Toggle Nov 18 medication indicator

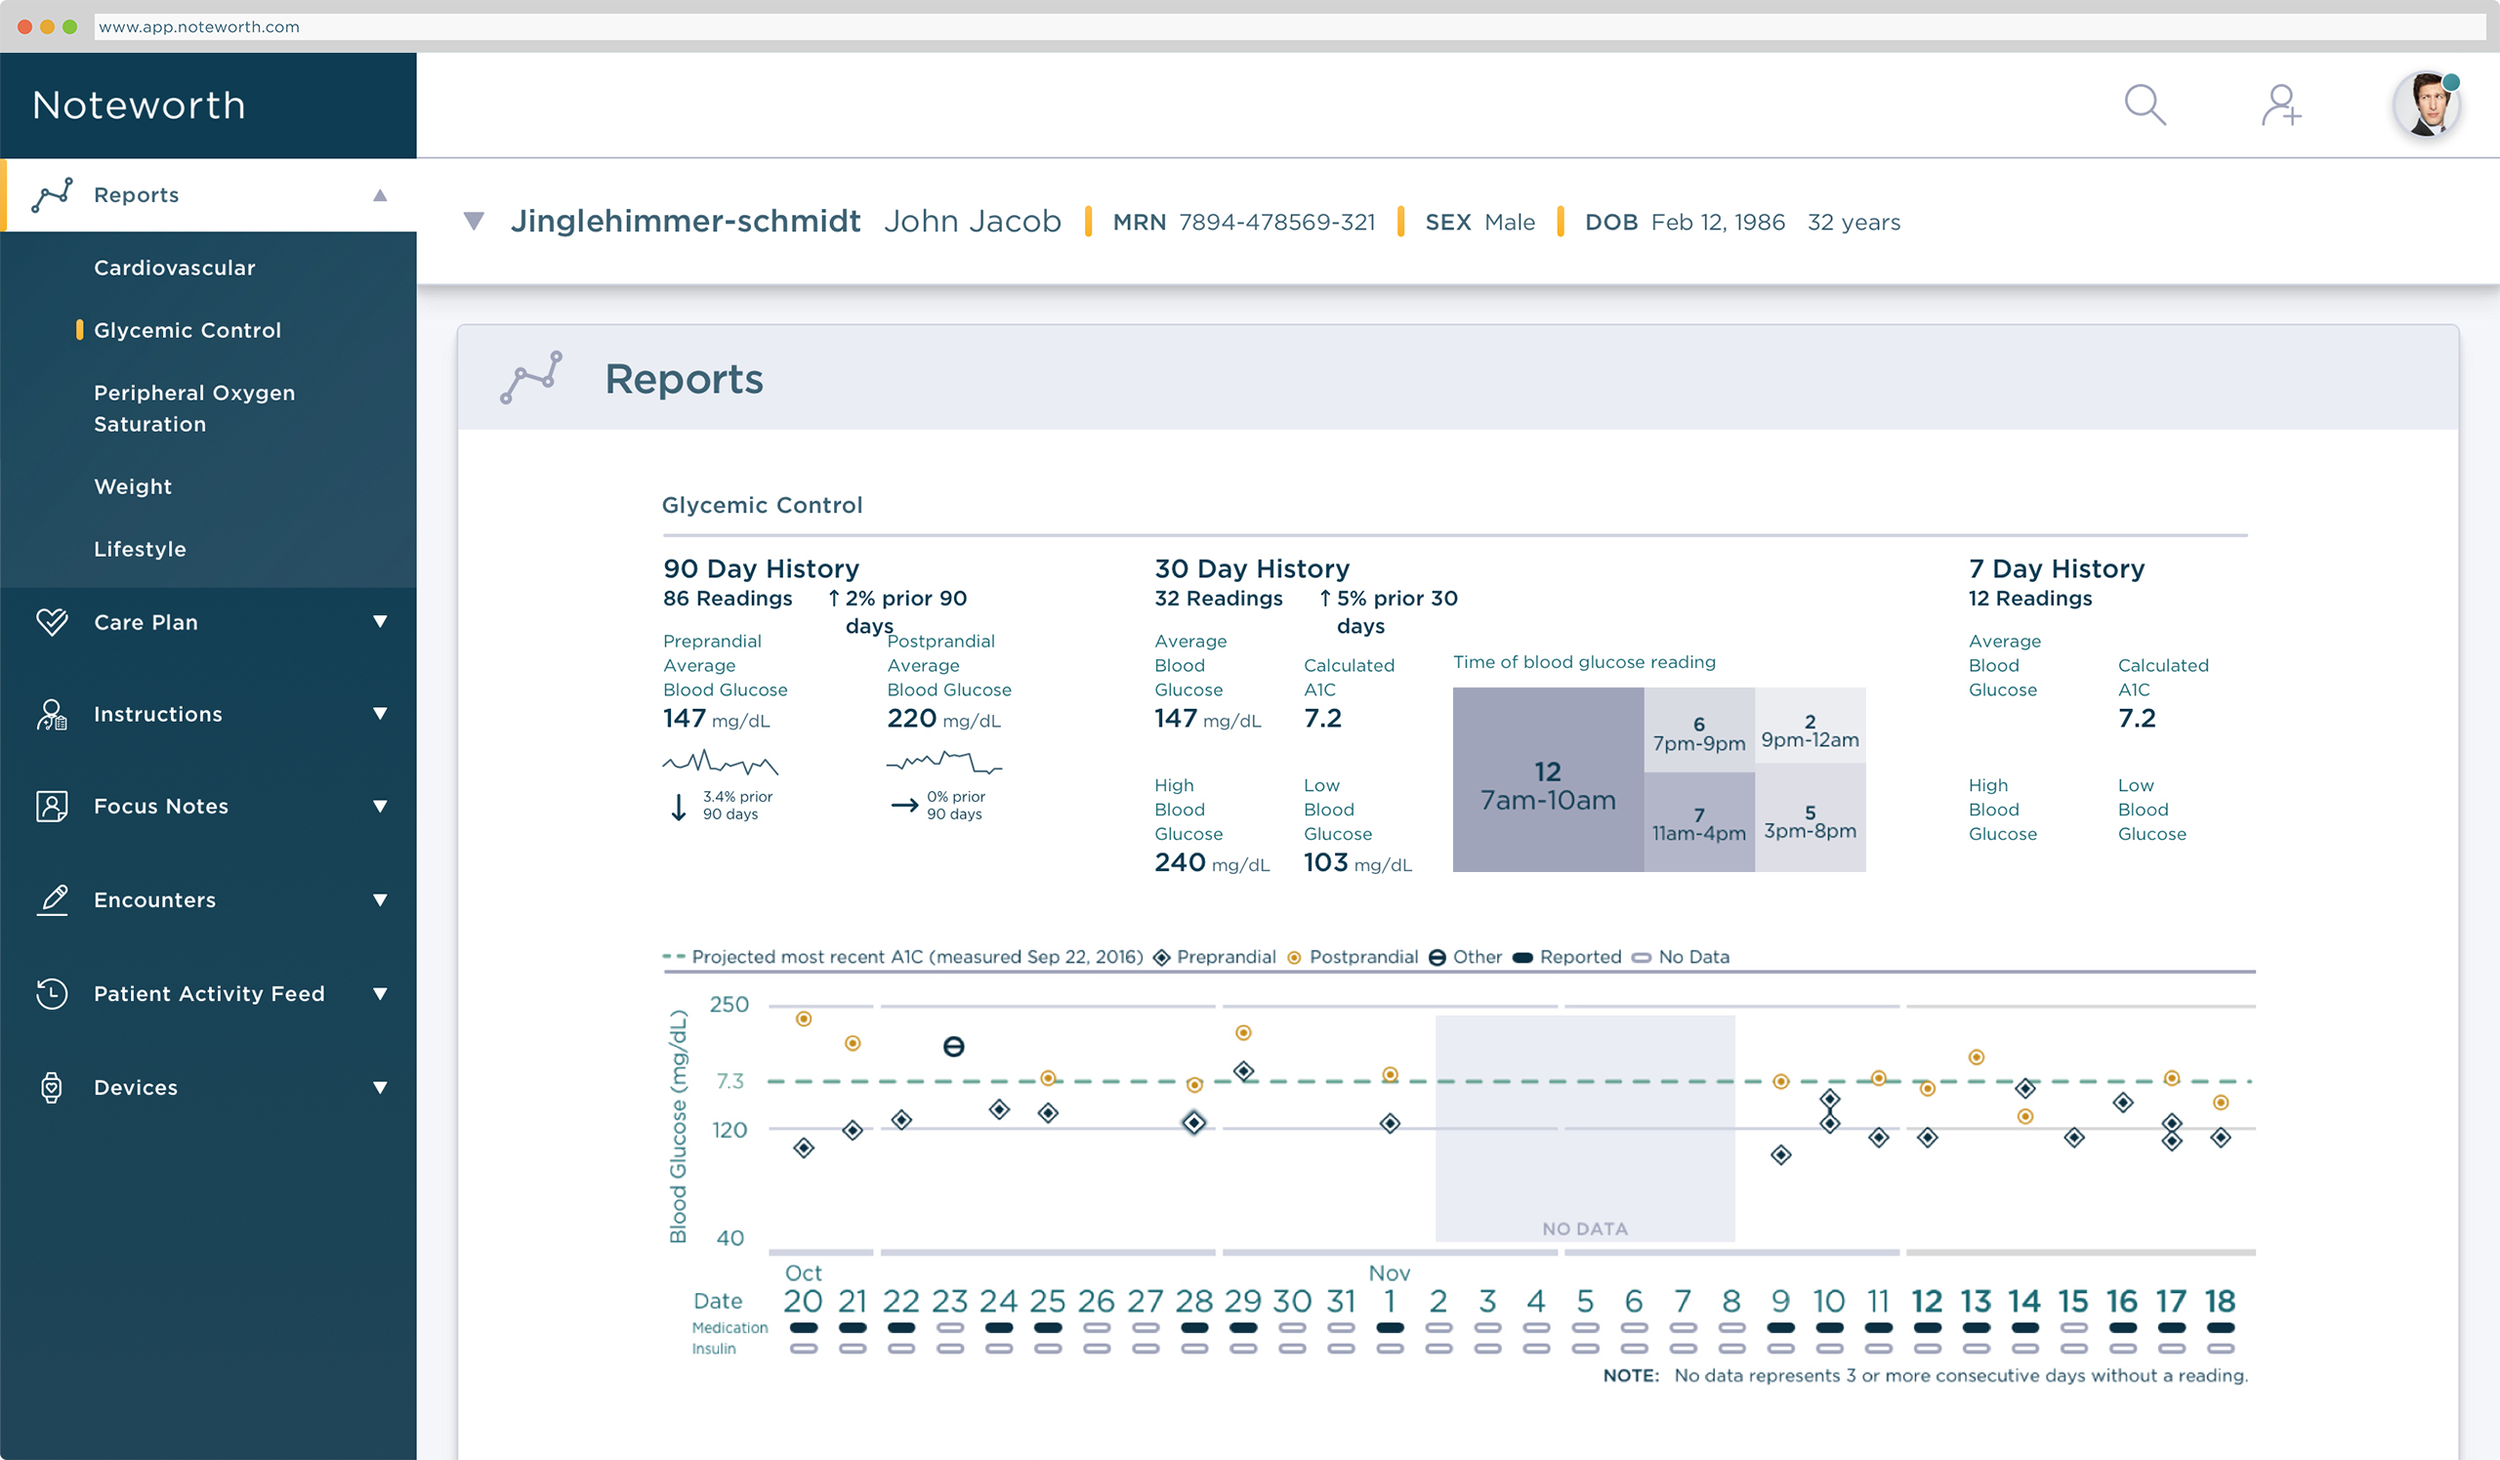(2220, 1328)
